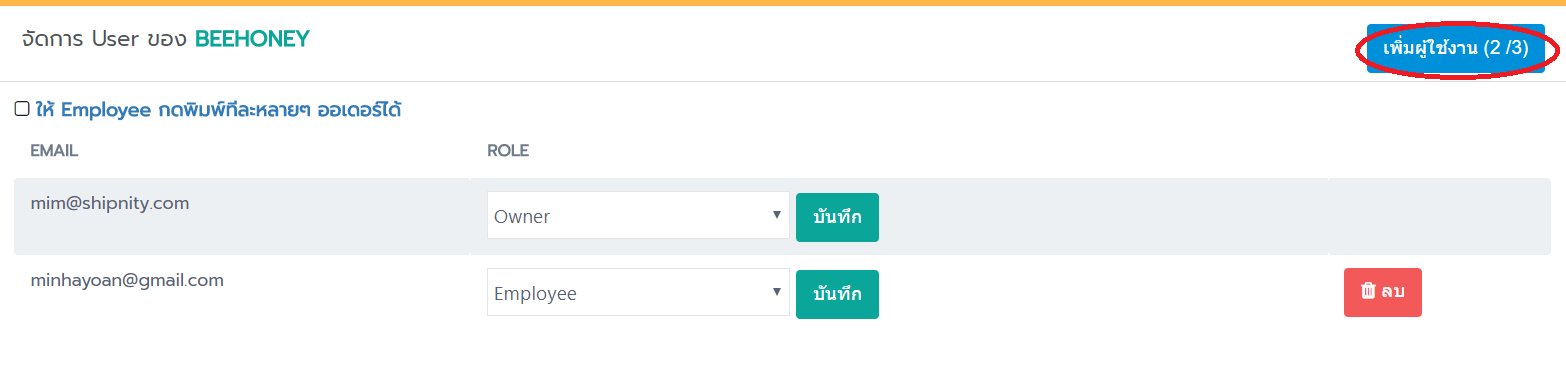Expand the Owner role select box
1566x371 pixels.
pos(638,216)
